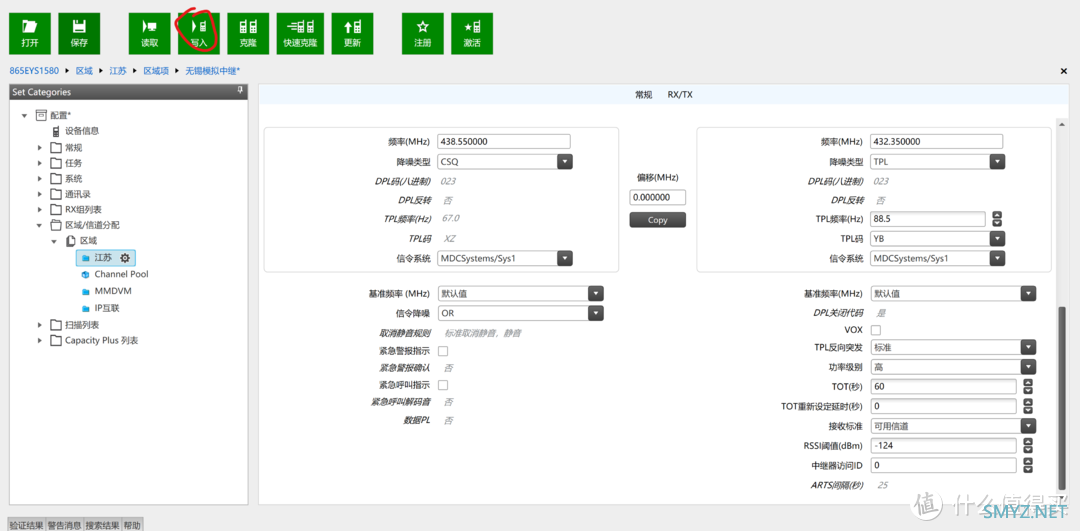
Task: Expand the RX组列表 folder
Action: point(40,209)
